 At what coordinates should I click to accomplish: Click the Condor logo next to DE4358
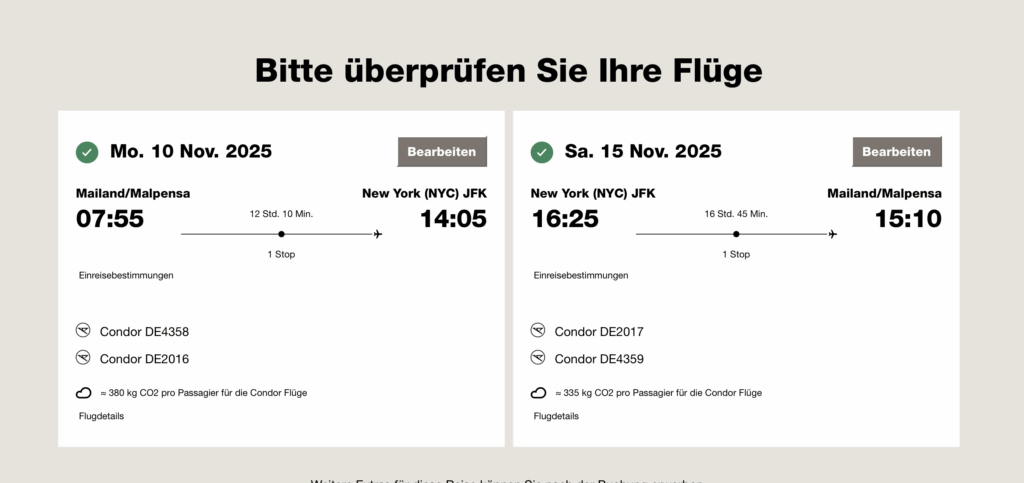coord(83,330)
